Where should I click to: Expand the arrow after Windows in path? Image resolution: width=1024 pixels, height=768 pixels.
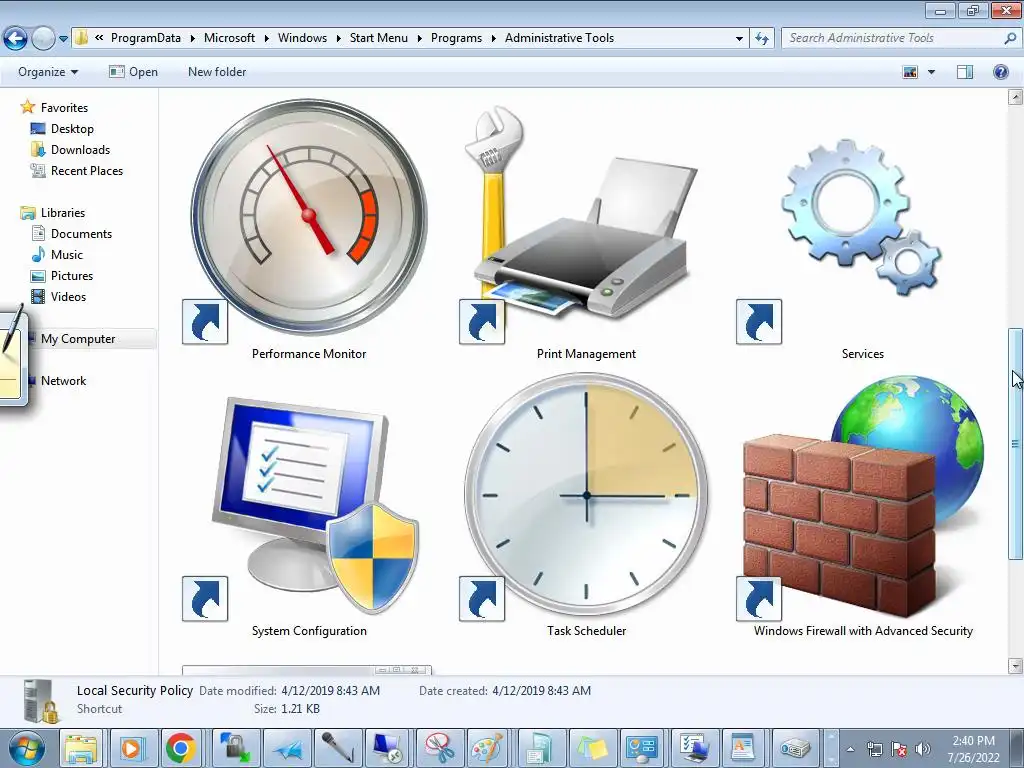click(338, 39)
